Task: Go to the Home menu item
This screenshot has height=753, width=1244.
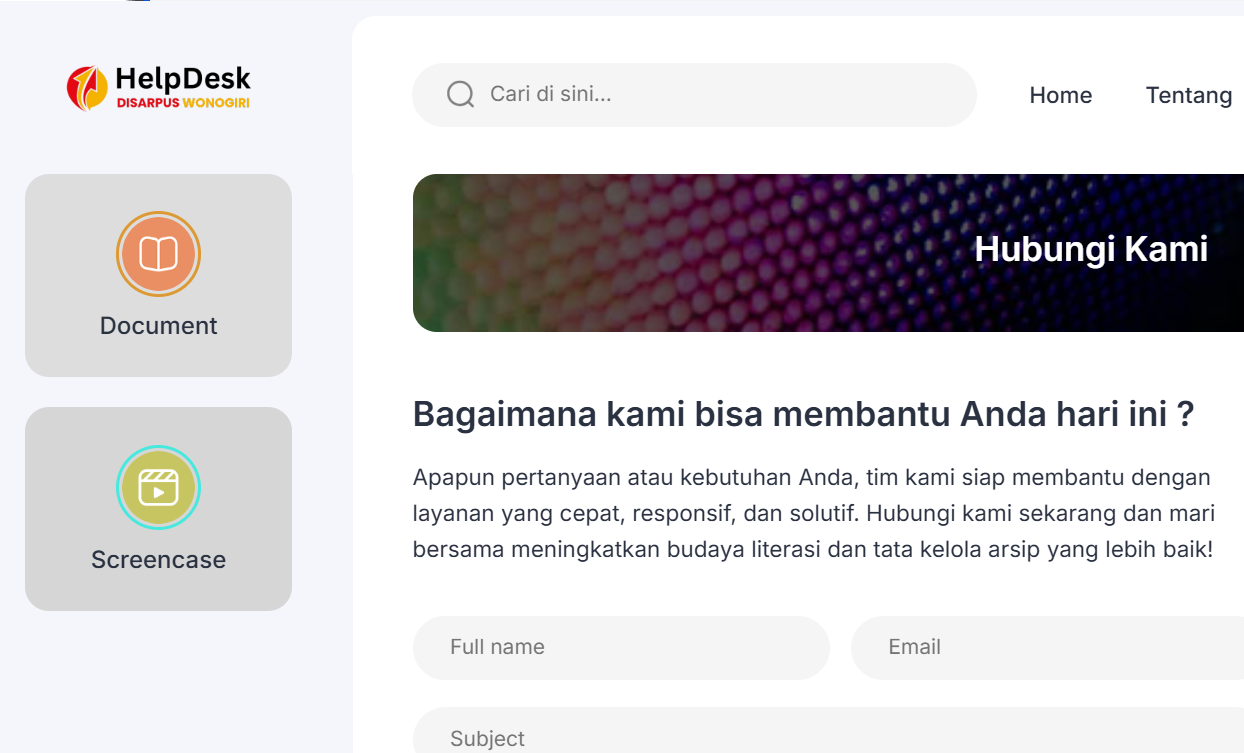Action: 1060,95
